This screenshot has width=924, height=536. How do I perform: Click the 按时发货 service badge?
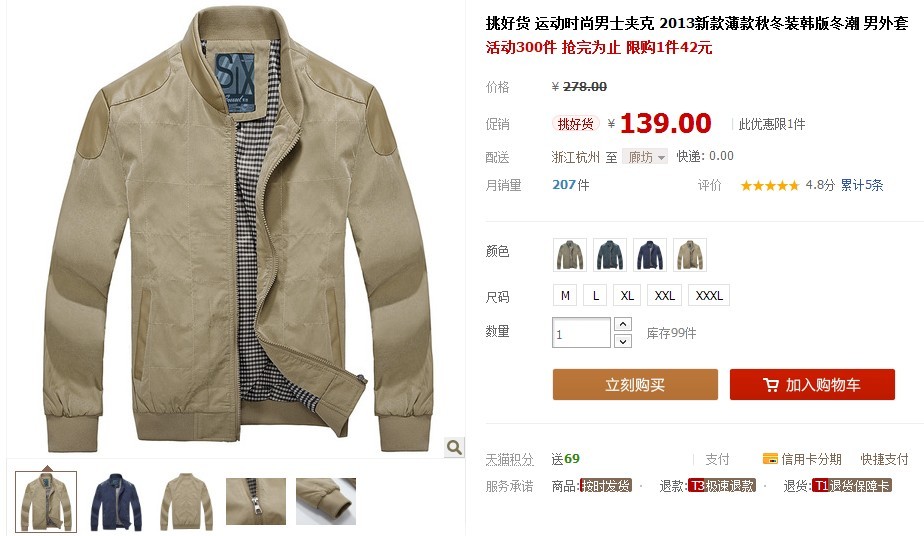(x=606, y=486)
